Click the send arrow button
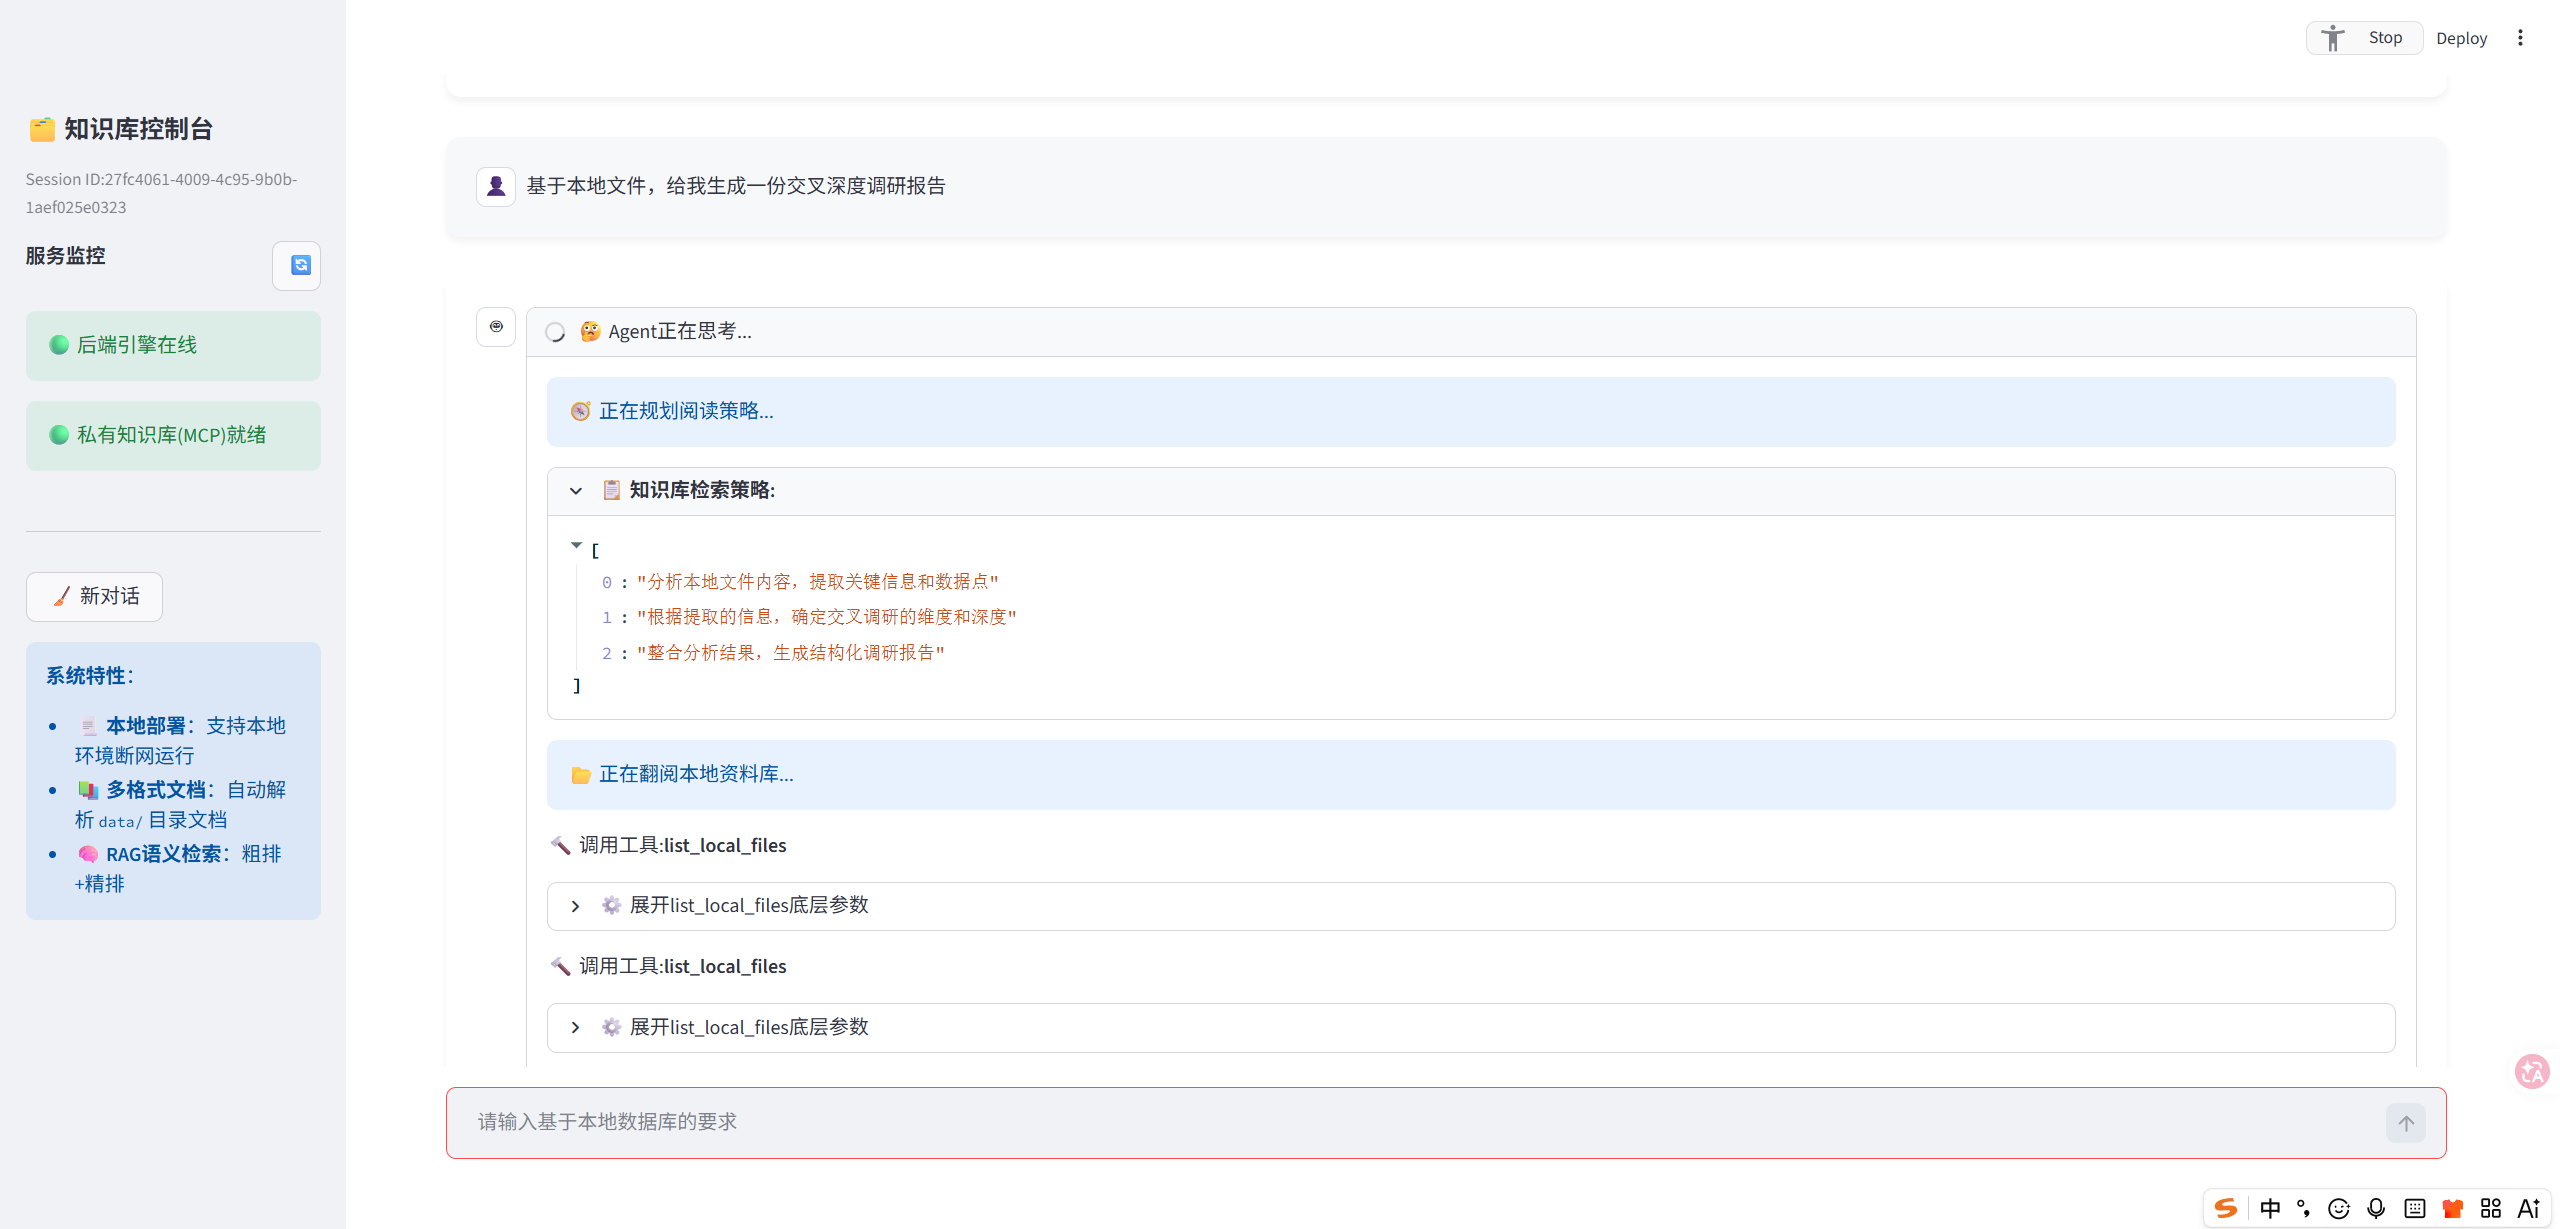The width and height of the screenshot is (2560, 1229). click(x=2405, y=1123)
